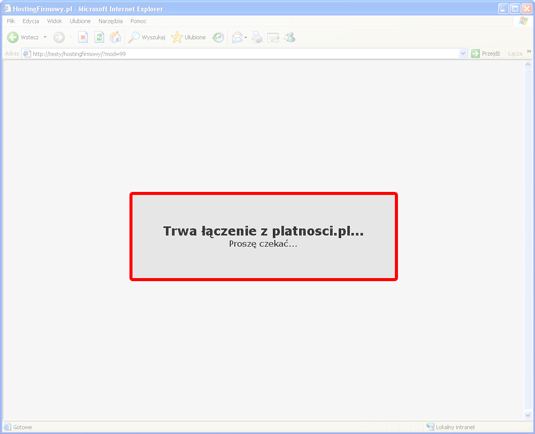Image resolution: width=535 pixels, height=434 pixels.
Task: Click the Windows flag logo icon
Action: (523, 21)
